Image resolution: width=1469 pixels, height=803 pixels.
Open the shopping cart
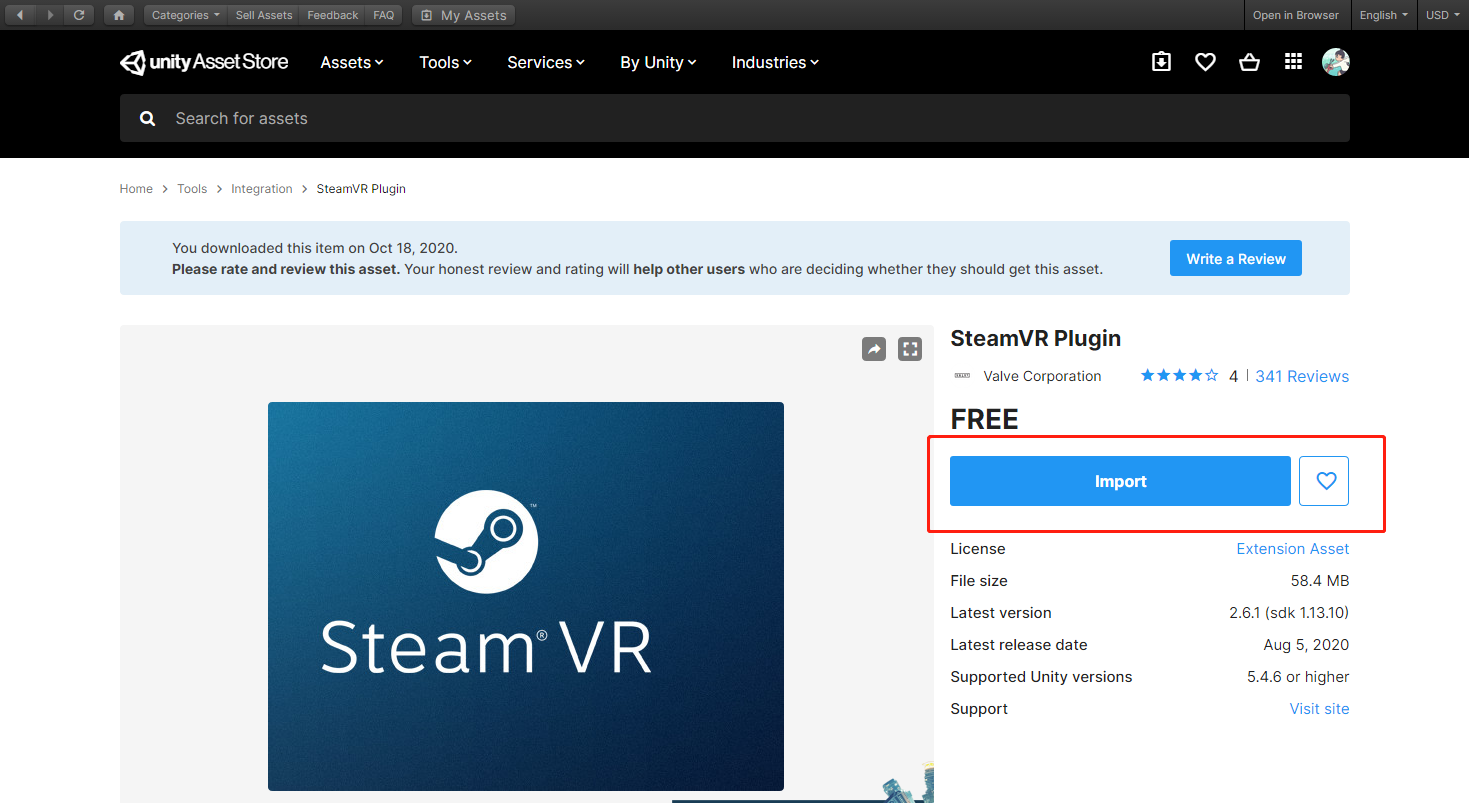coord(1249,61)
